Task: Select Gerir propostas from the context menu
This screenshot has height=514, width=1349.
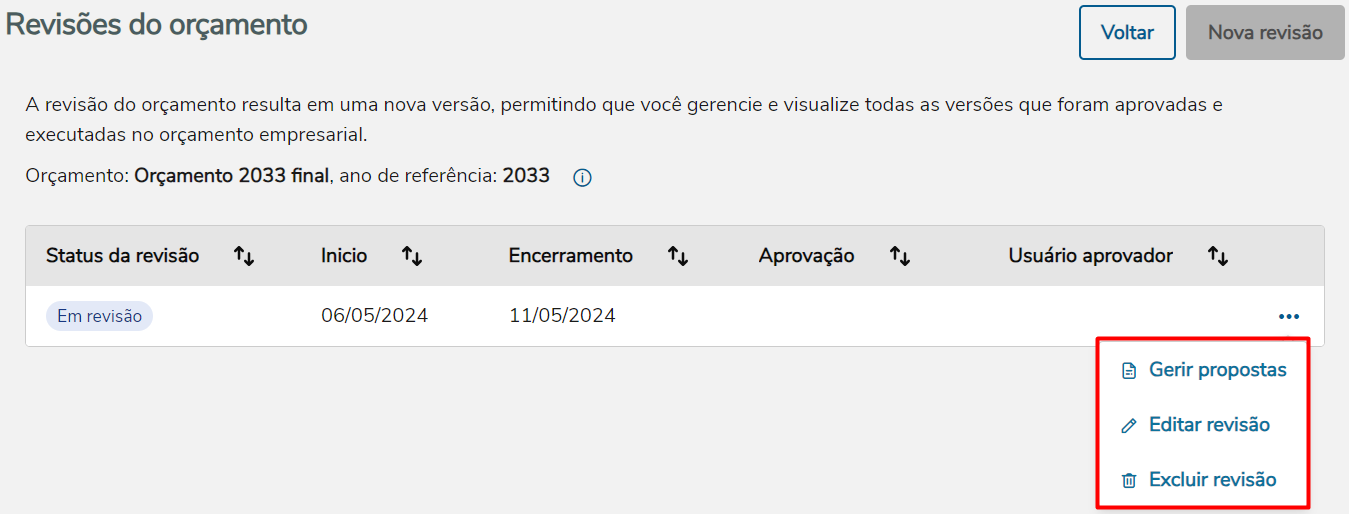Action: point(1217,370)
